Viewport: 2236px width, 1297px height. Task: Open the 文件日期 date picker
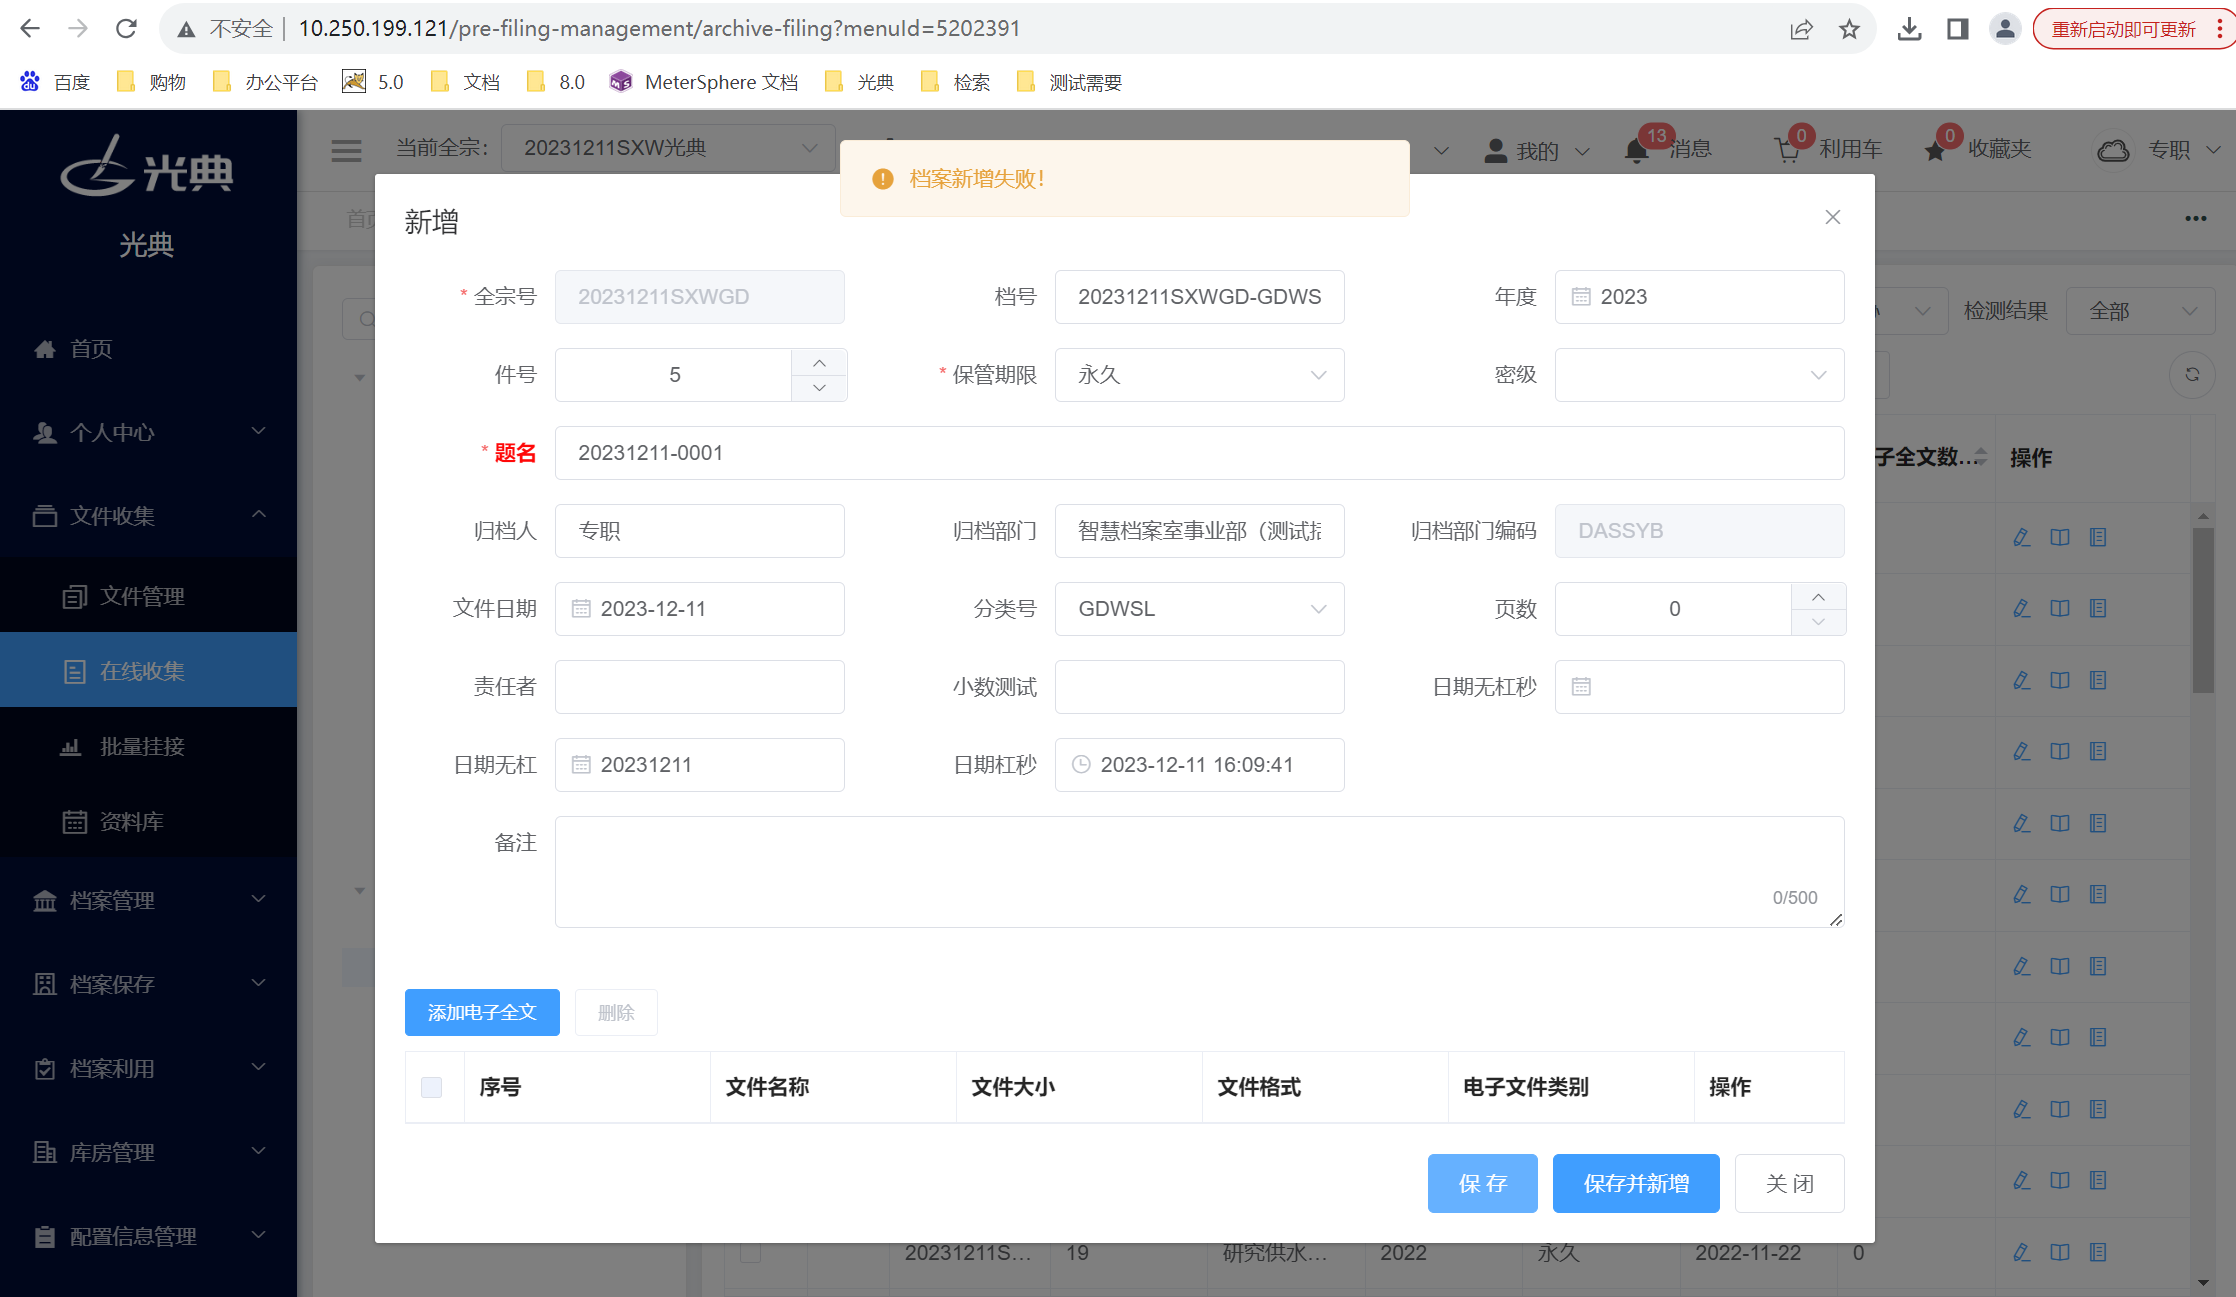[699, 609]
